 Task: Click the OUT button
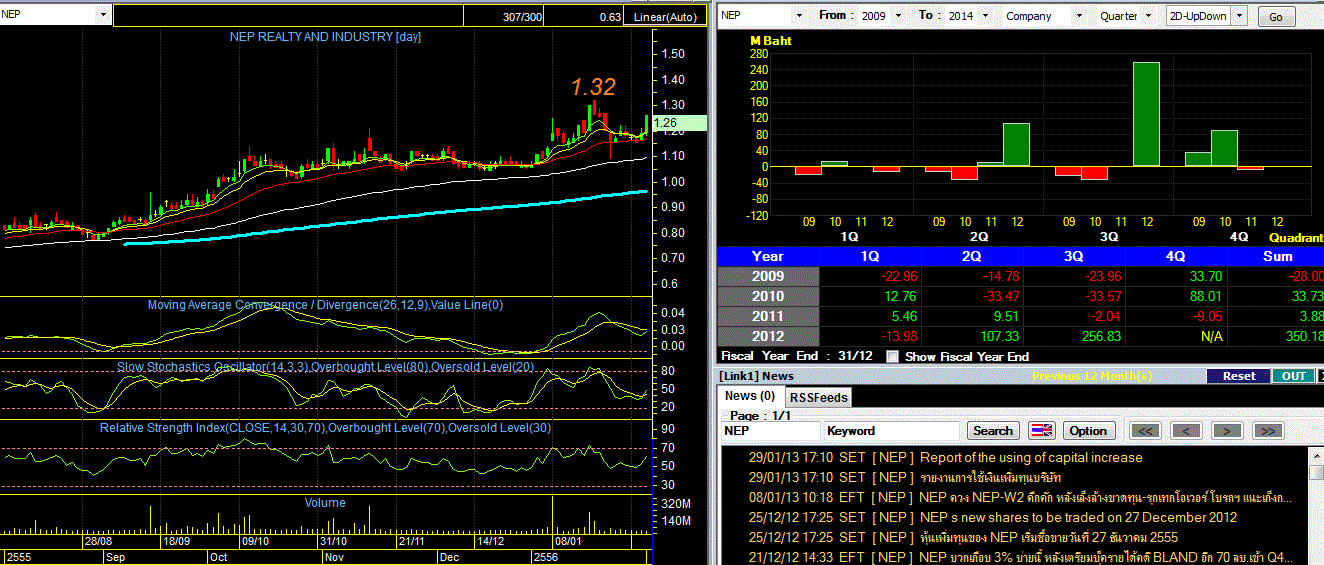tap(1293, 376)
